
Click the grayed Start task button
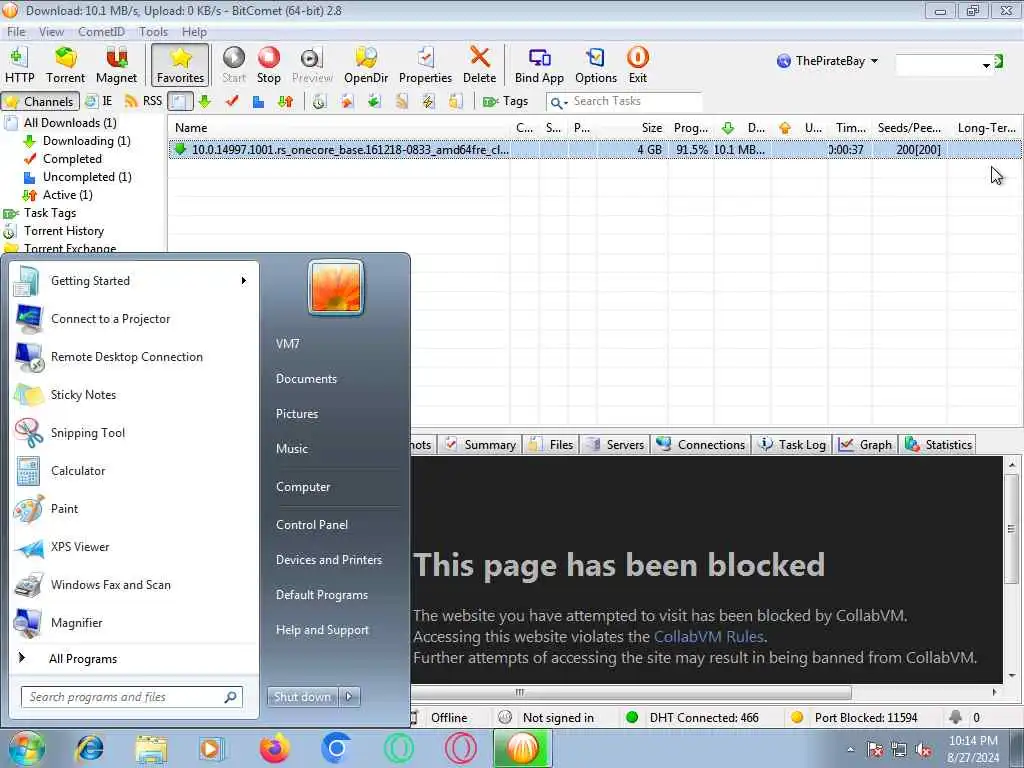tap(233, 65)
